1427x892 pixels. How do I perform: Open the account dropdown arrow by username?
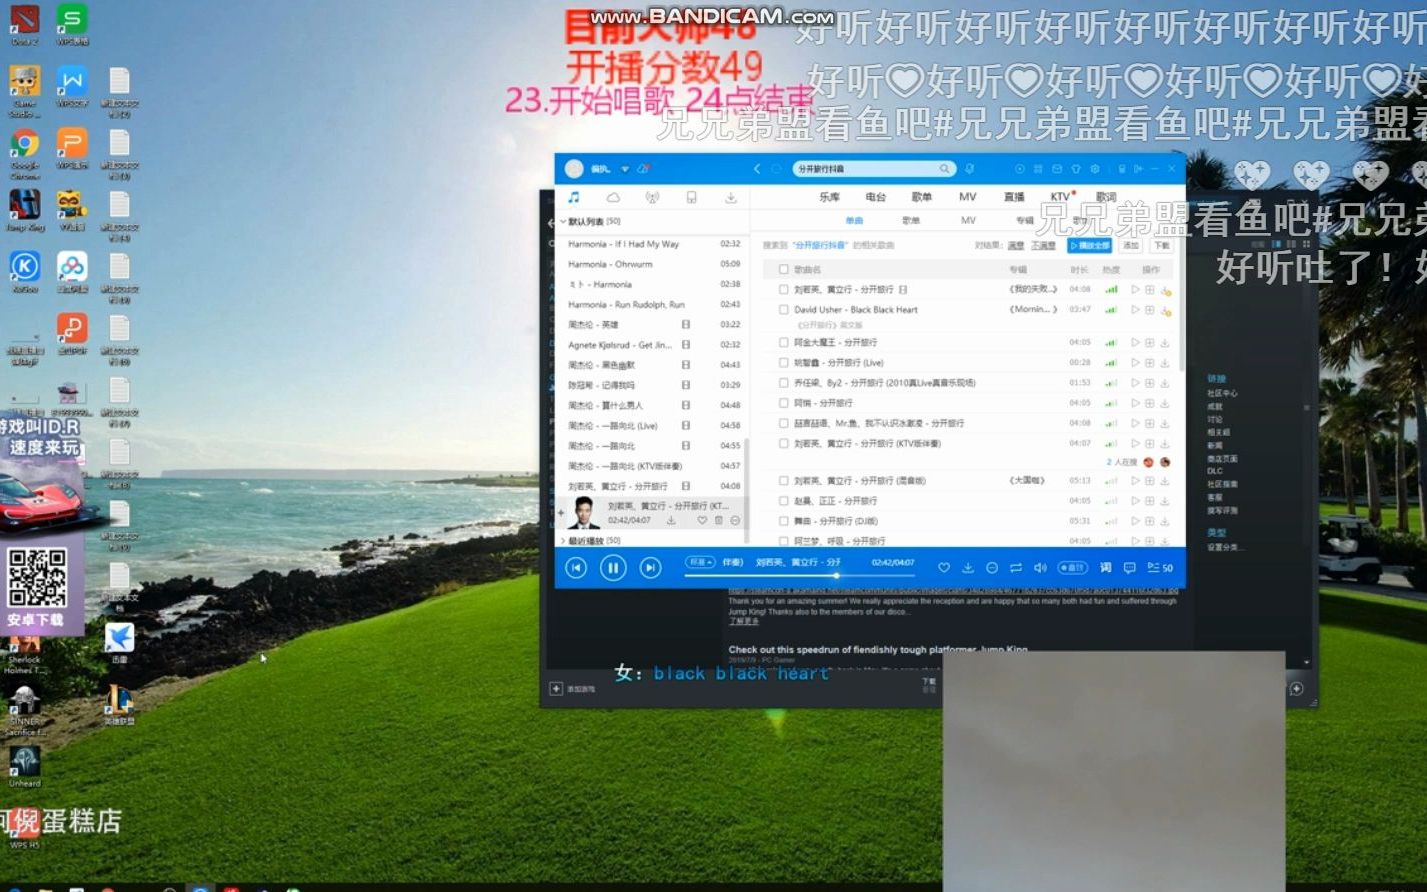(x=625, y=168)
